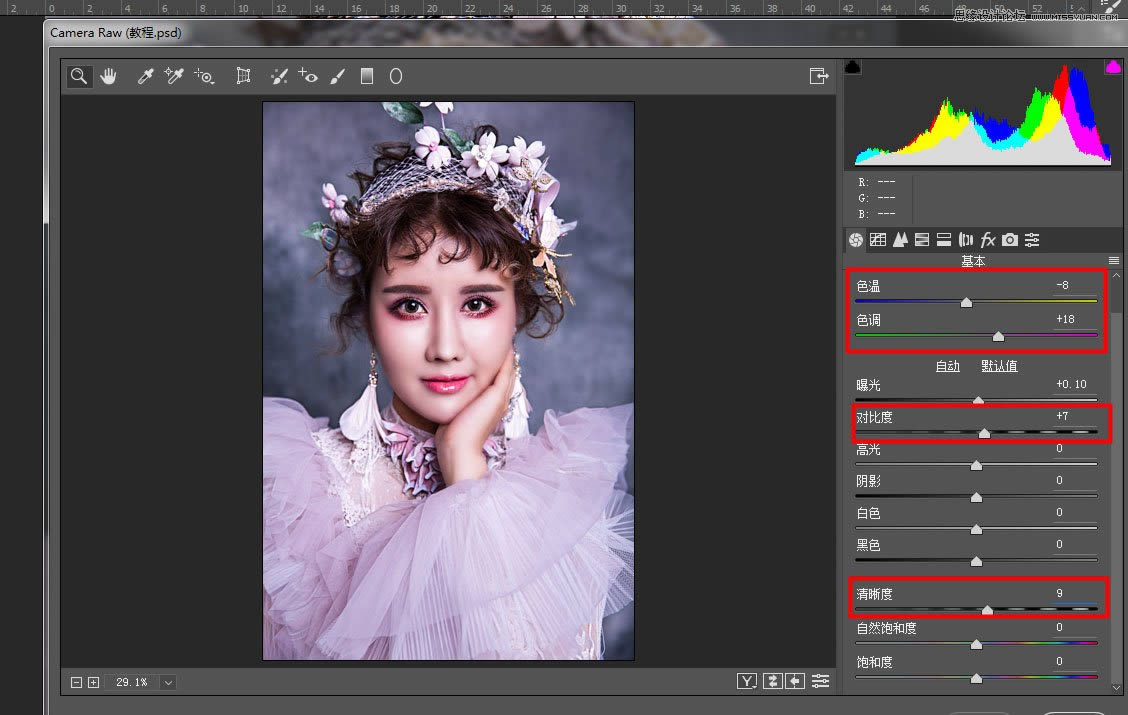Toggle before/after view with Y button
Viewport: 1128px width, 715px height.
747,681
